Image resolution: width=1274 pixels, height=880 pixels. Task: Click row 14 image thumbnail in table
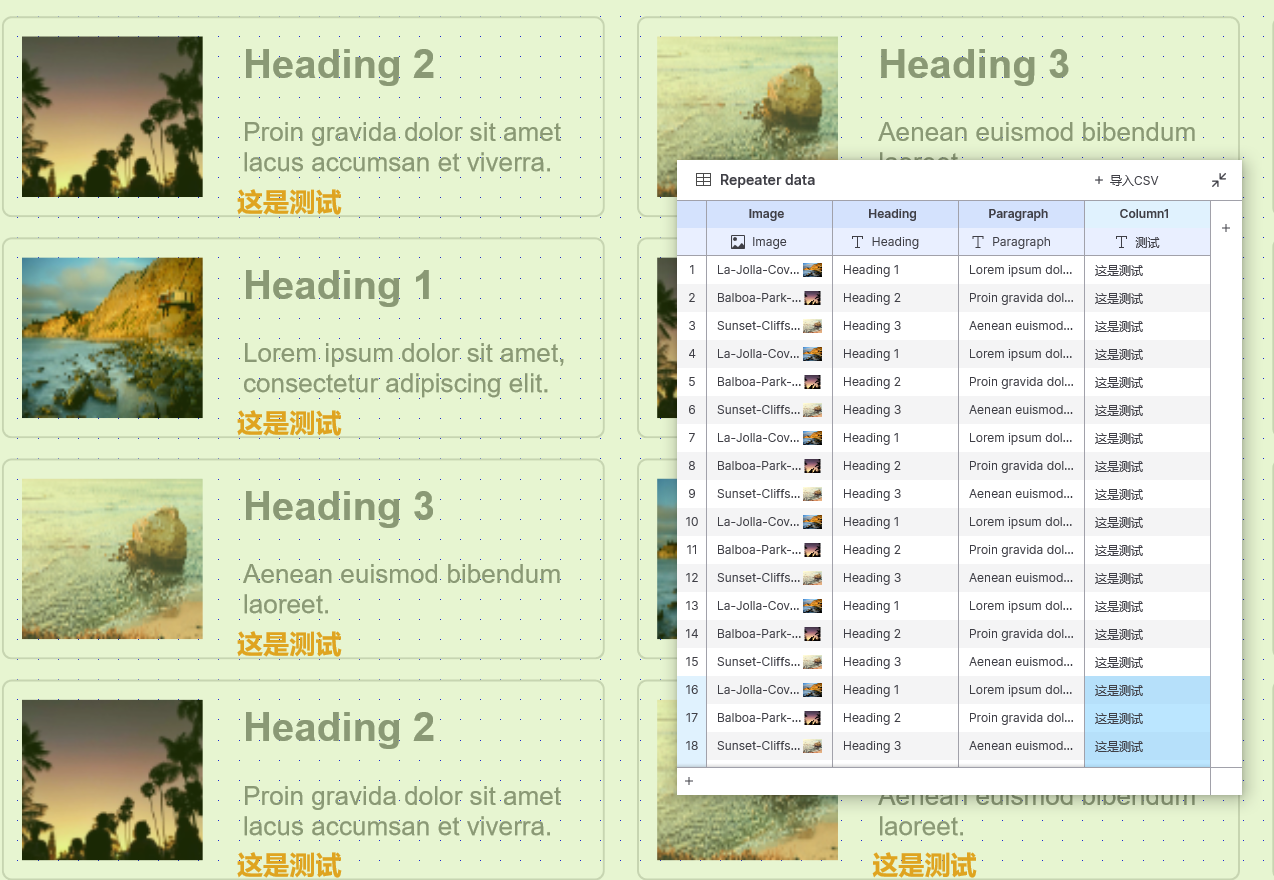point(813,634)
